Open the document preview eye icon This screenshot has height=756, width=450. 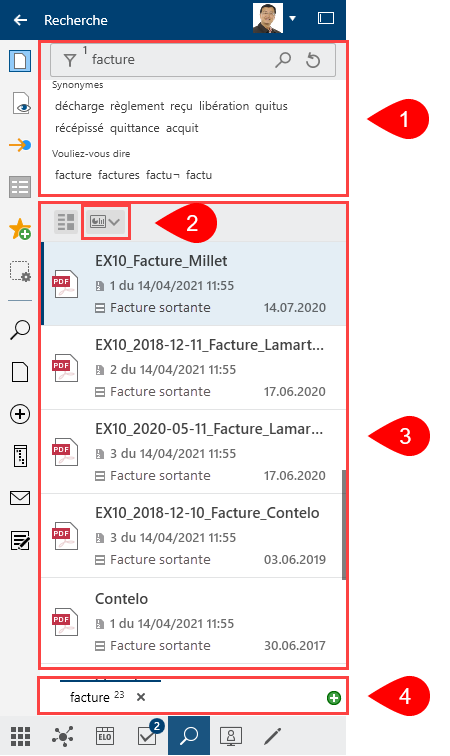tap(20, 104)
